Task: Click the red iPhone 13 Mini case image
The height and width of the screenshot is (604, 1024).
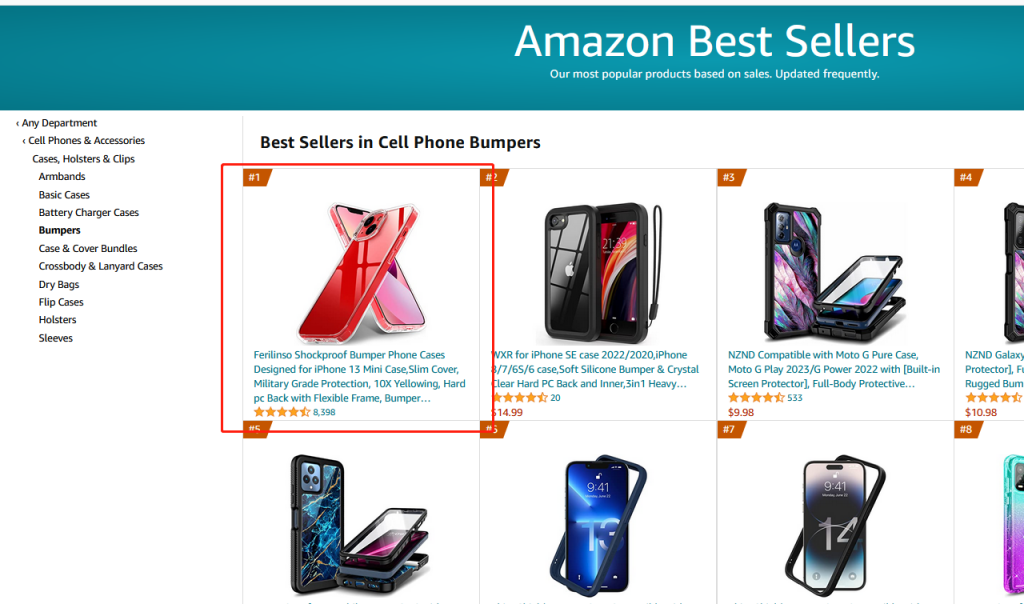Action: pyautogui.click(x=361, y=272)
